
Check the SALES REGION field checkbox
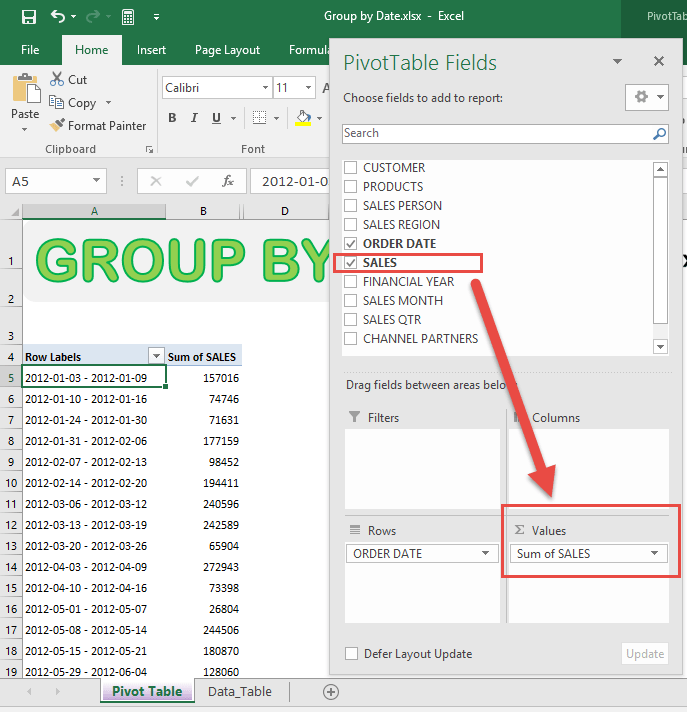pos(351,224)
